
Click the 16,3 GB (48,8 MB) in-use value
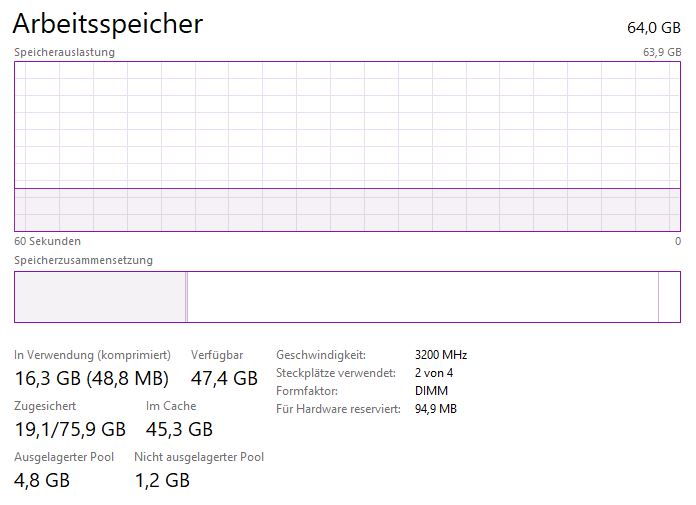pos(91,378)
